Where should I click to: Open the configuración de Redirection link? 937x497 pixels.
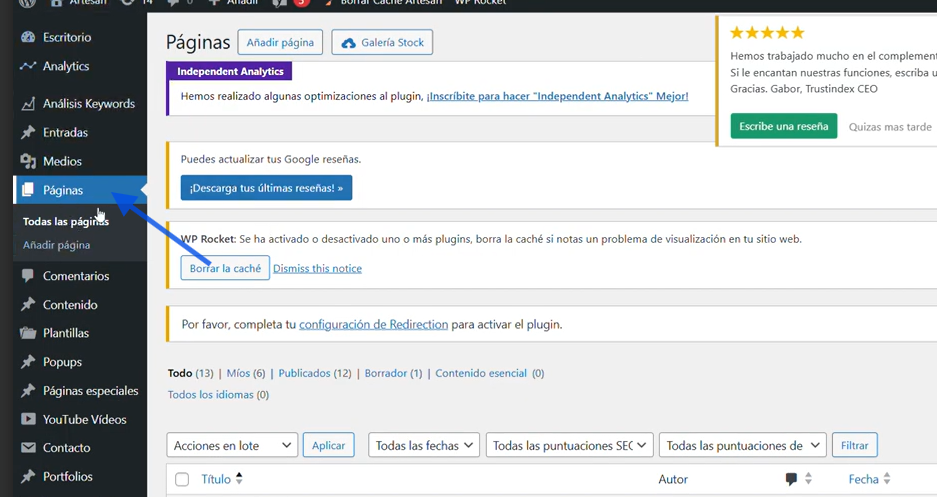tap(373, 324)
